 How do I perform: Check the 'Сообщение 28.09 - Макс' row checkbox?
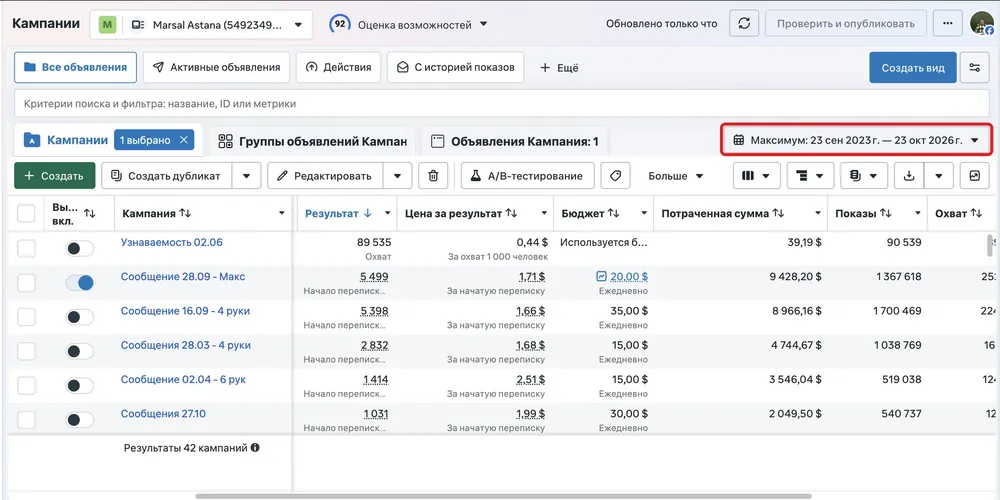26,283
